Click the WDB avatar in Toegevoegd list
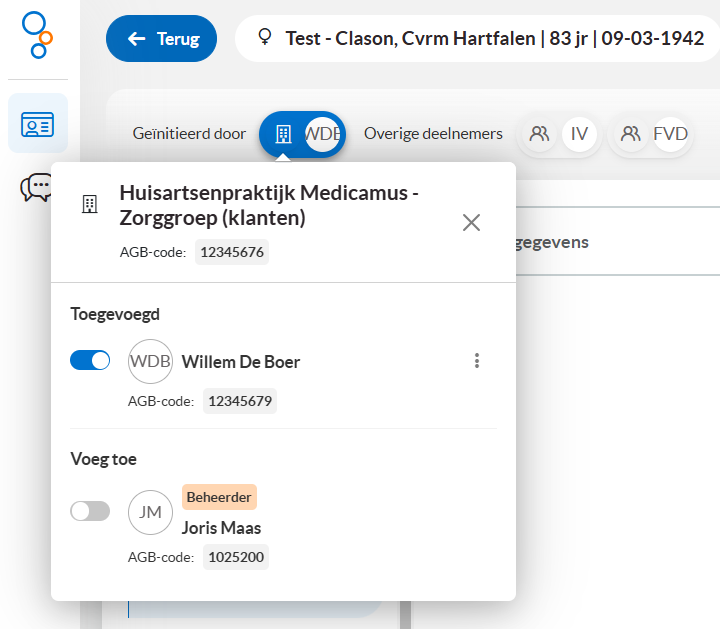The width and height of the screenshot is (720, 629). pos(150,361)
